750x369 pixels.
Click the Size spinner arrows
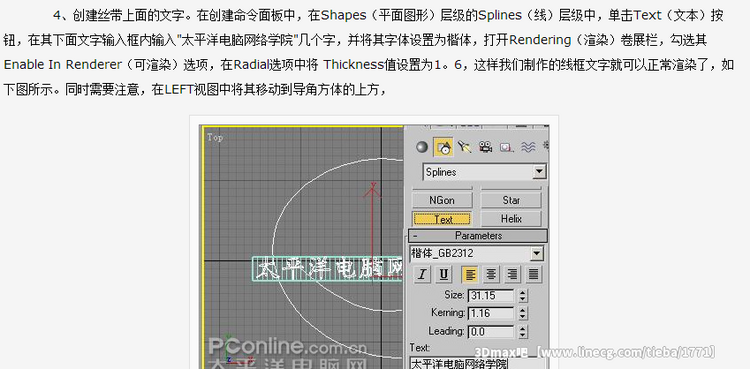(522, 295)
